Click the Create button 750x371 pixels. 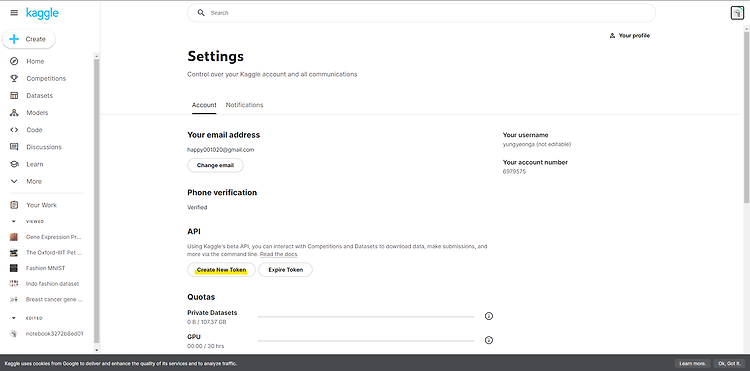(x=29, y=39)
